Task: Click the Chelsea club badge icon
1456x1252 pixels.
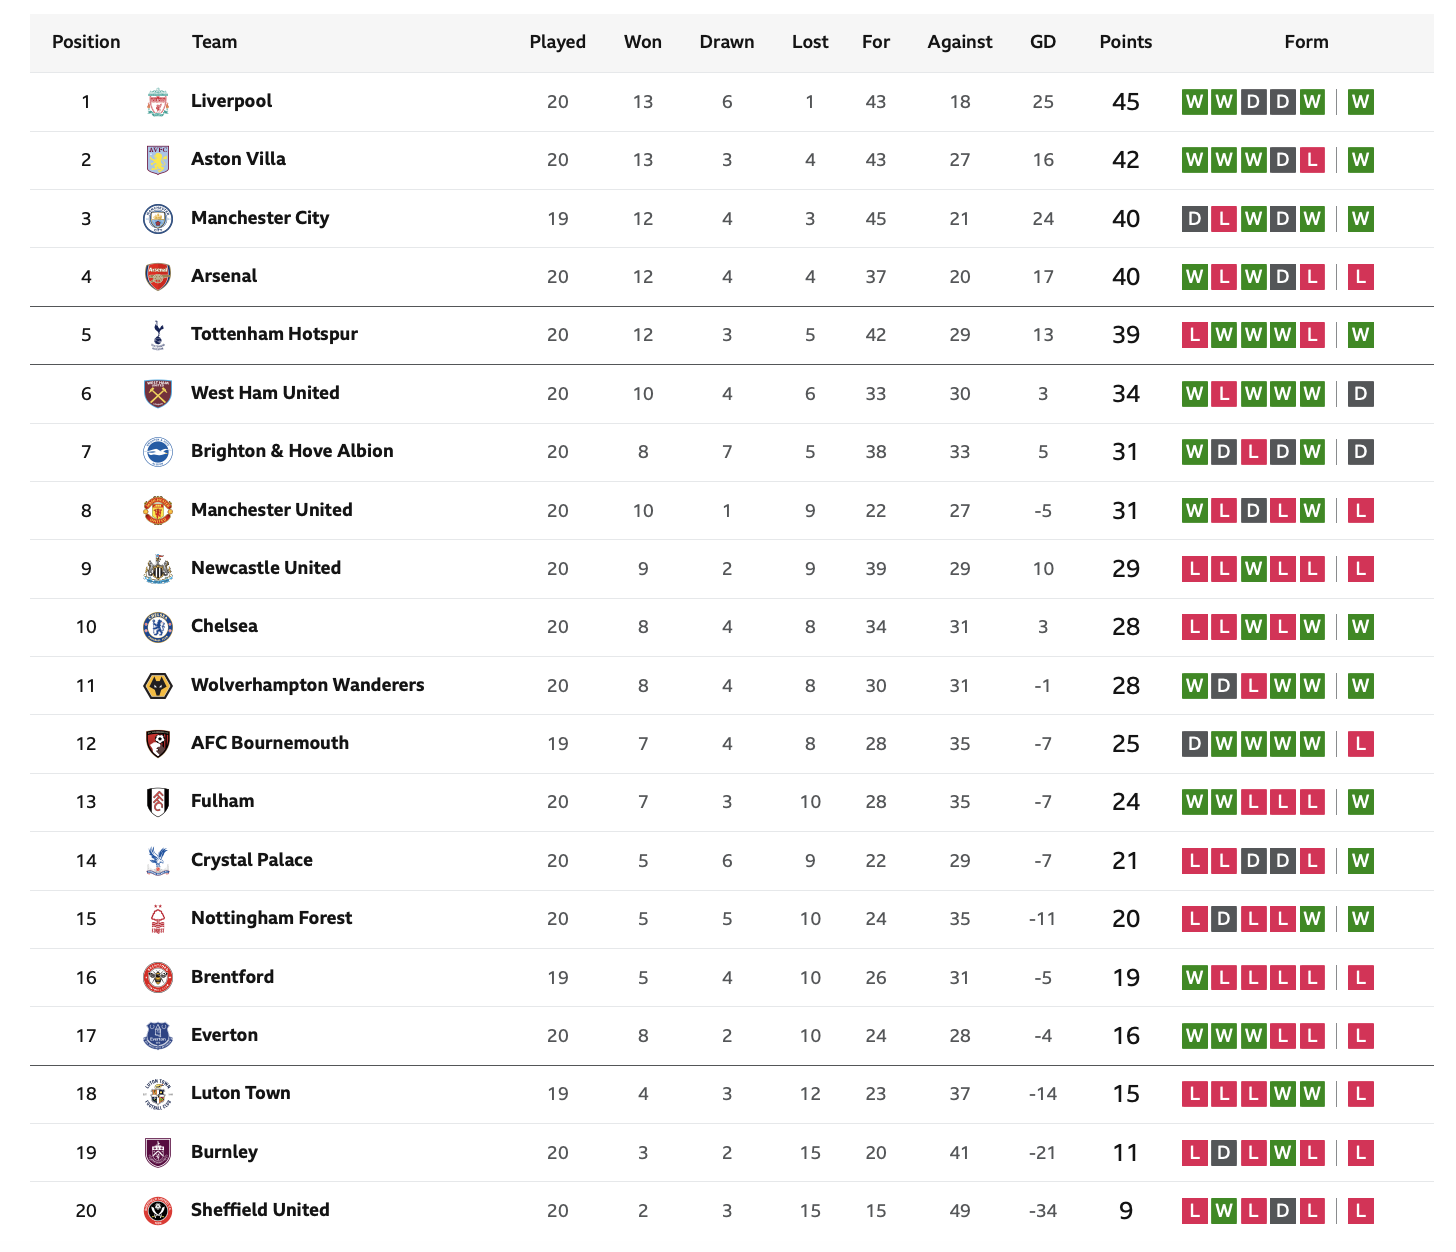Action: click(158, 627)
